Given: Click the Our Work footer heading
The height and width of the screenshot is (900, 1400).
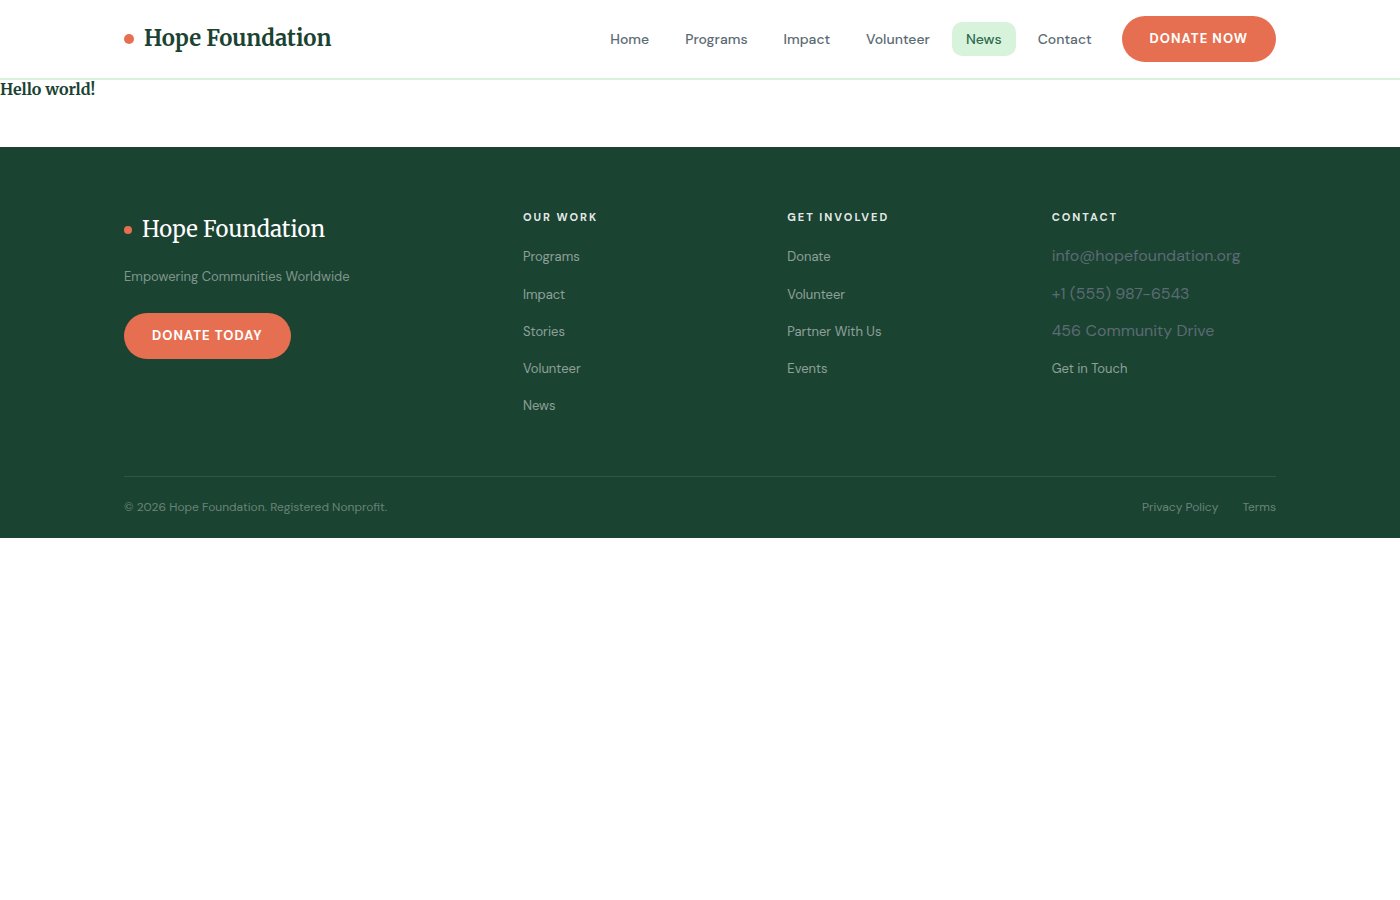Looking at the screenshot, I should tap(560, 217).
